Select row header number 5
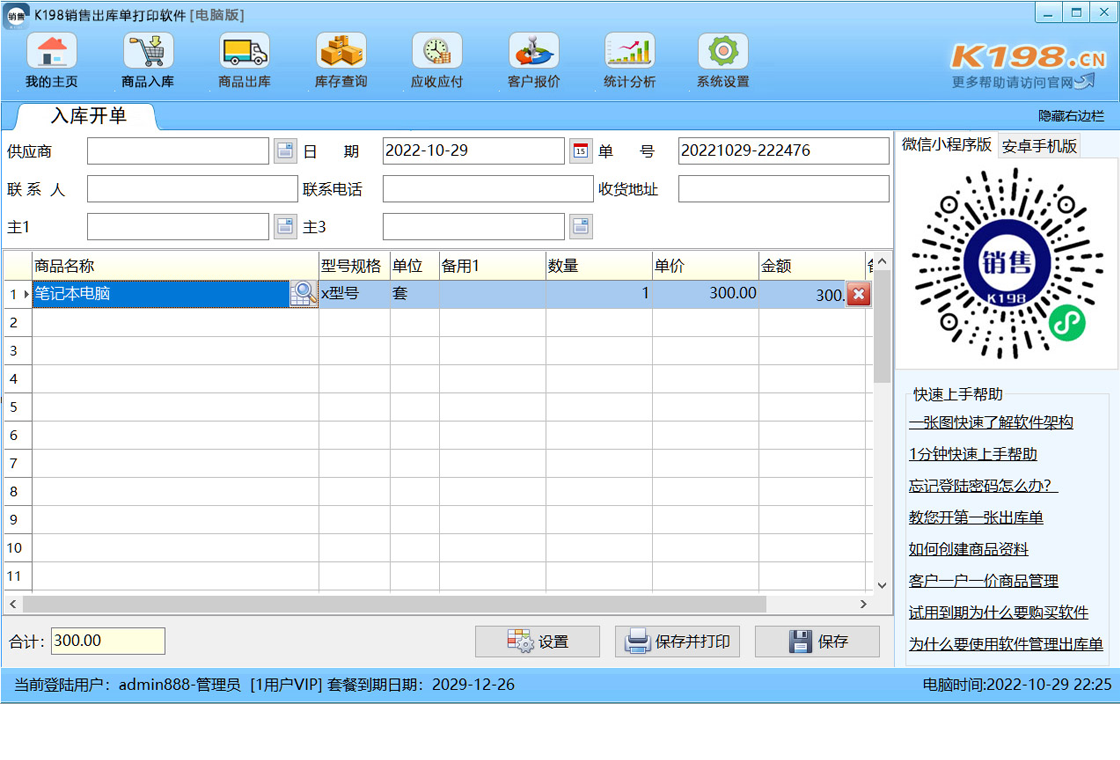Image resolution: width=1120 pixels, height=760 pixels. pyautogui.click(x=17, y=407)
